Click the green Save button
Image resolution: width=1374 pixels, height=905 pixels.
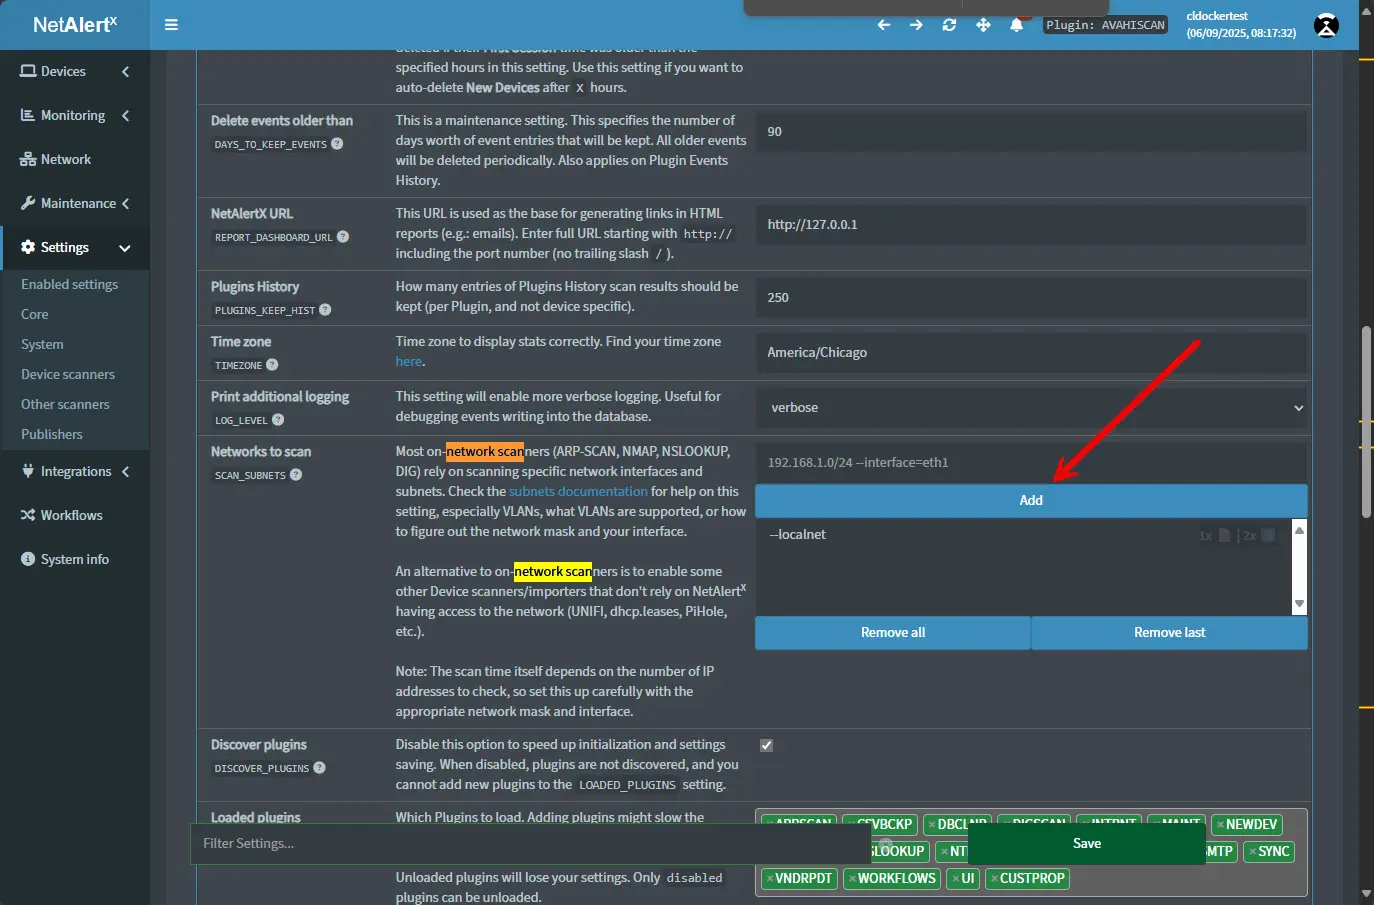click(1087, 844)
